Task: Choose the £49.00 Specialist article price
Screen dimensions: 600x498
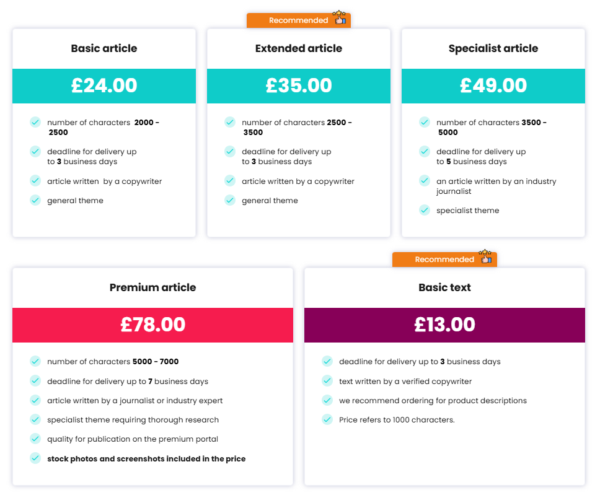Action: point(493,86)
